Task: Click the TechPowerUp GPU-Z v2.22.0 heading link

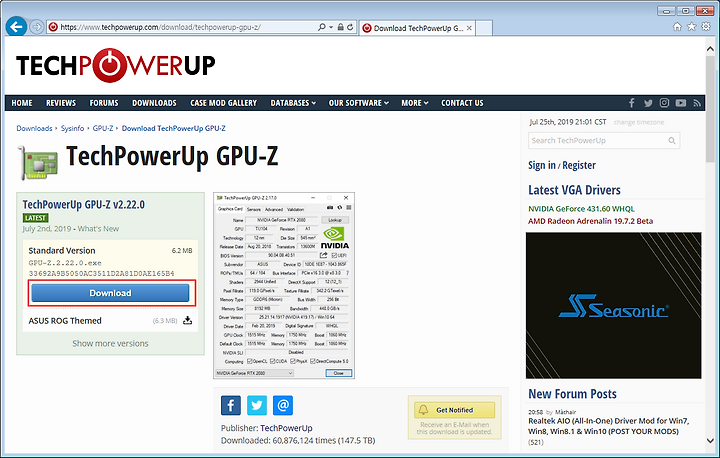Action: point(84,204)
